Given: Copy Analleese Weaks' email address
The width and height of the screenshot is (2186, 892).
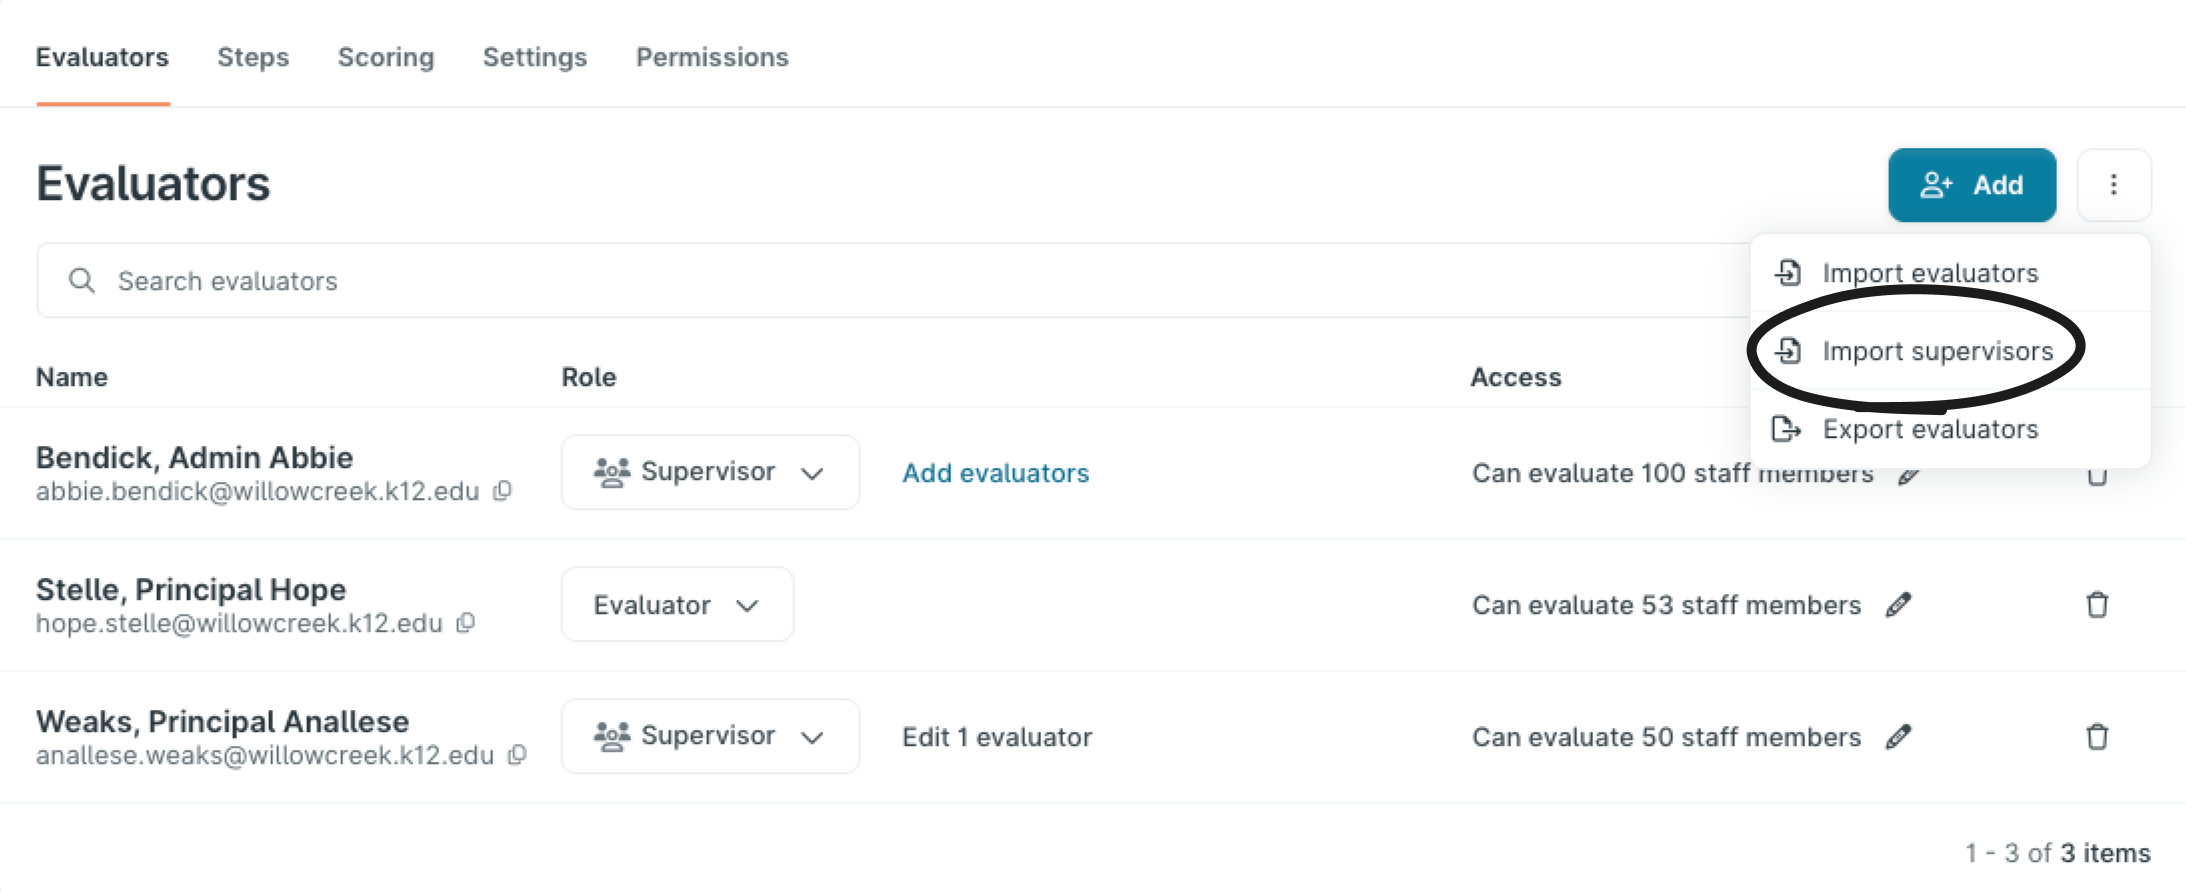Looking at the screenshot, I should pyautogui.click(x=517, y=755).
